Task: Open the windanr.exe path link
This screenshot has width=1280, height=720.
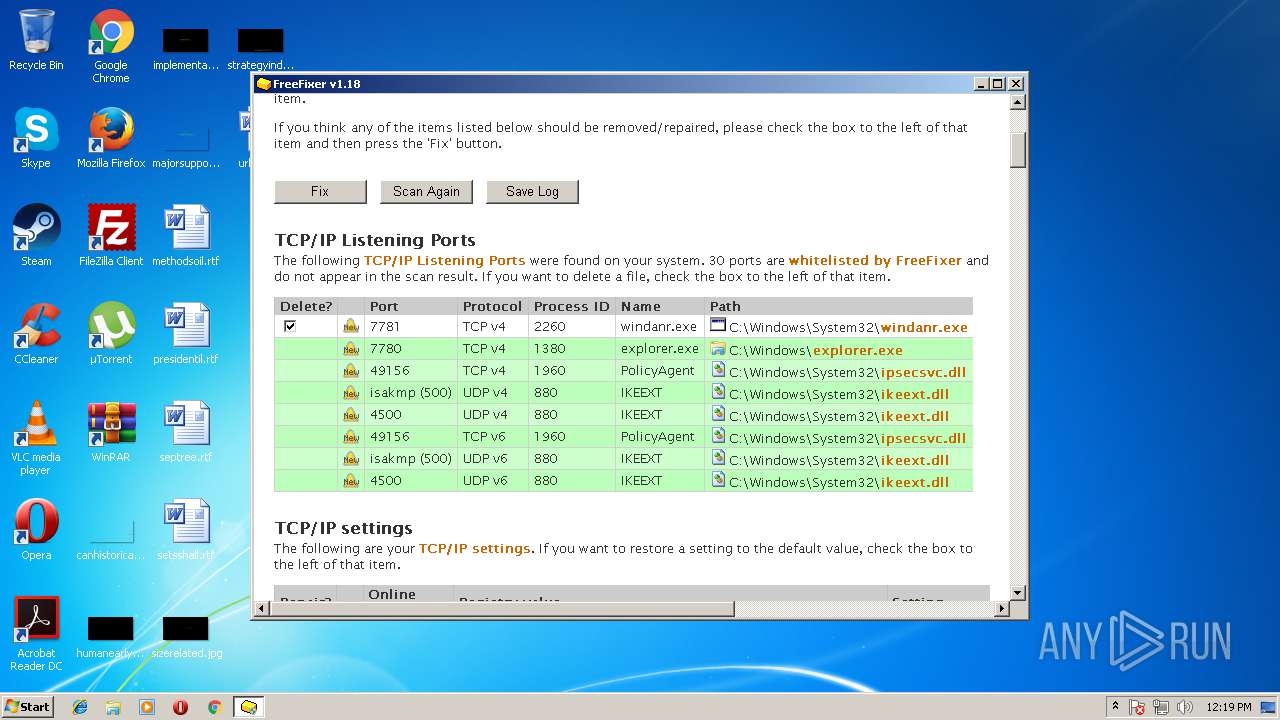Action: pyautogui.click(x=924, y=327)
